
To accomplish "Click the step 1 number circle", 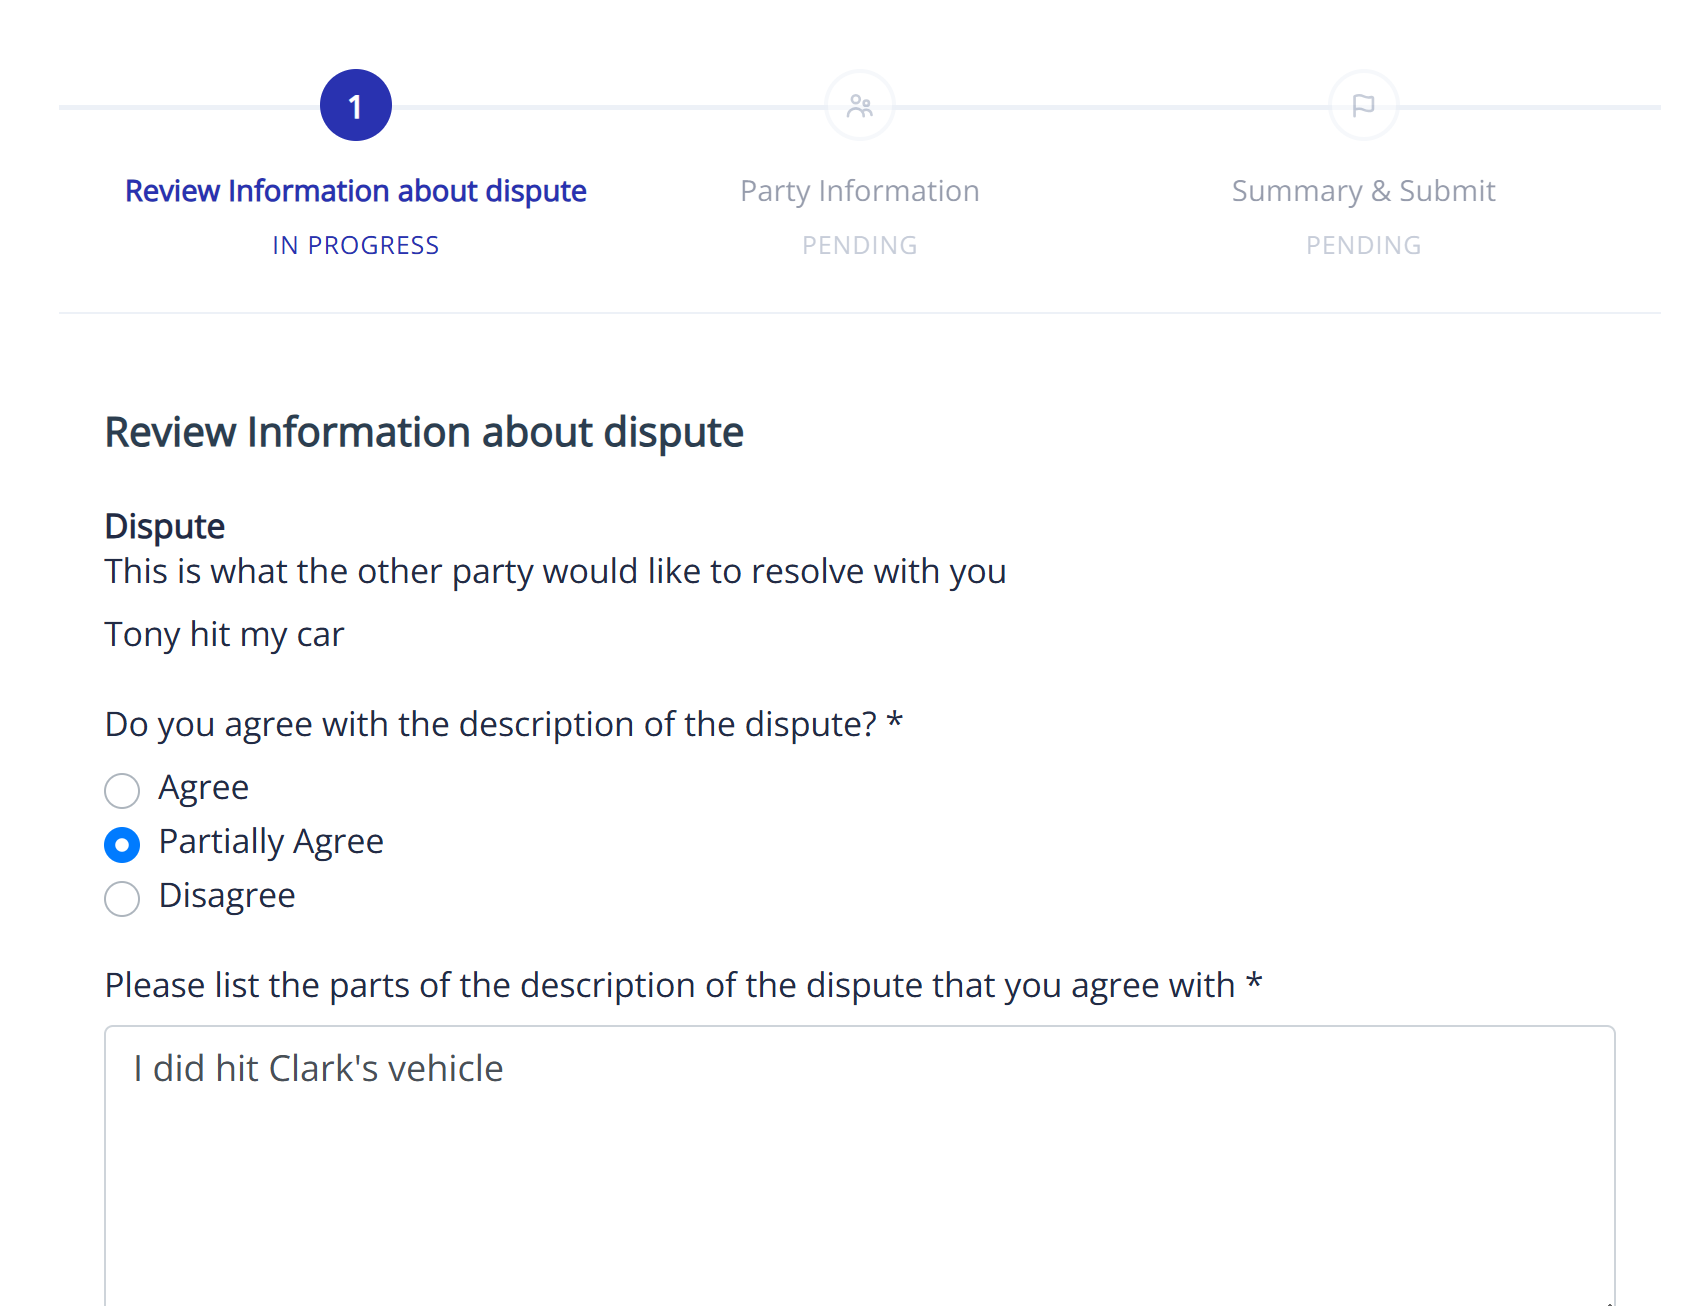I will tap(355, 105).
